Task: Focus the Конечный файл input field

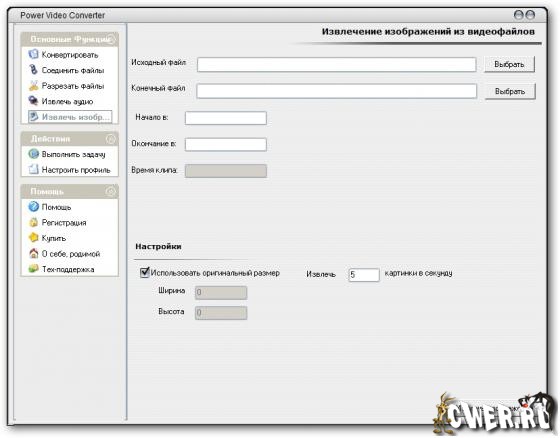Action: point(336,91)
